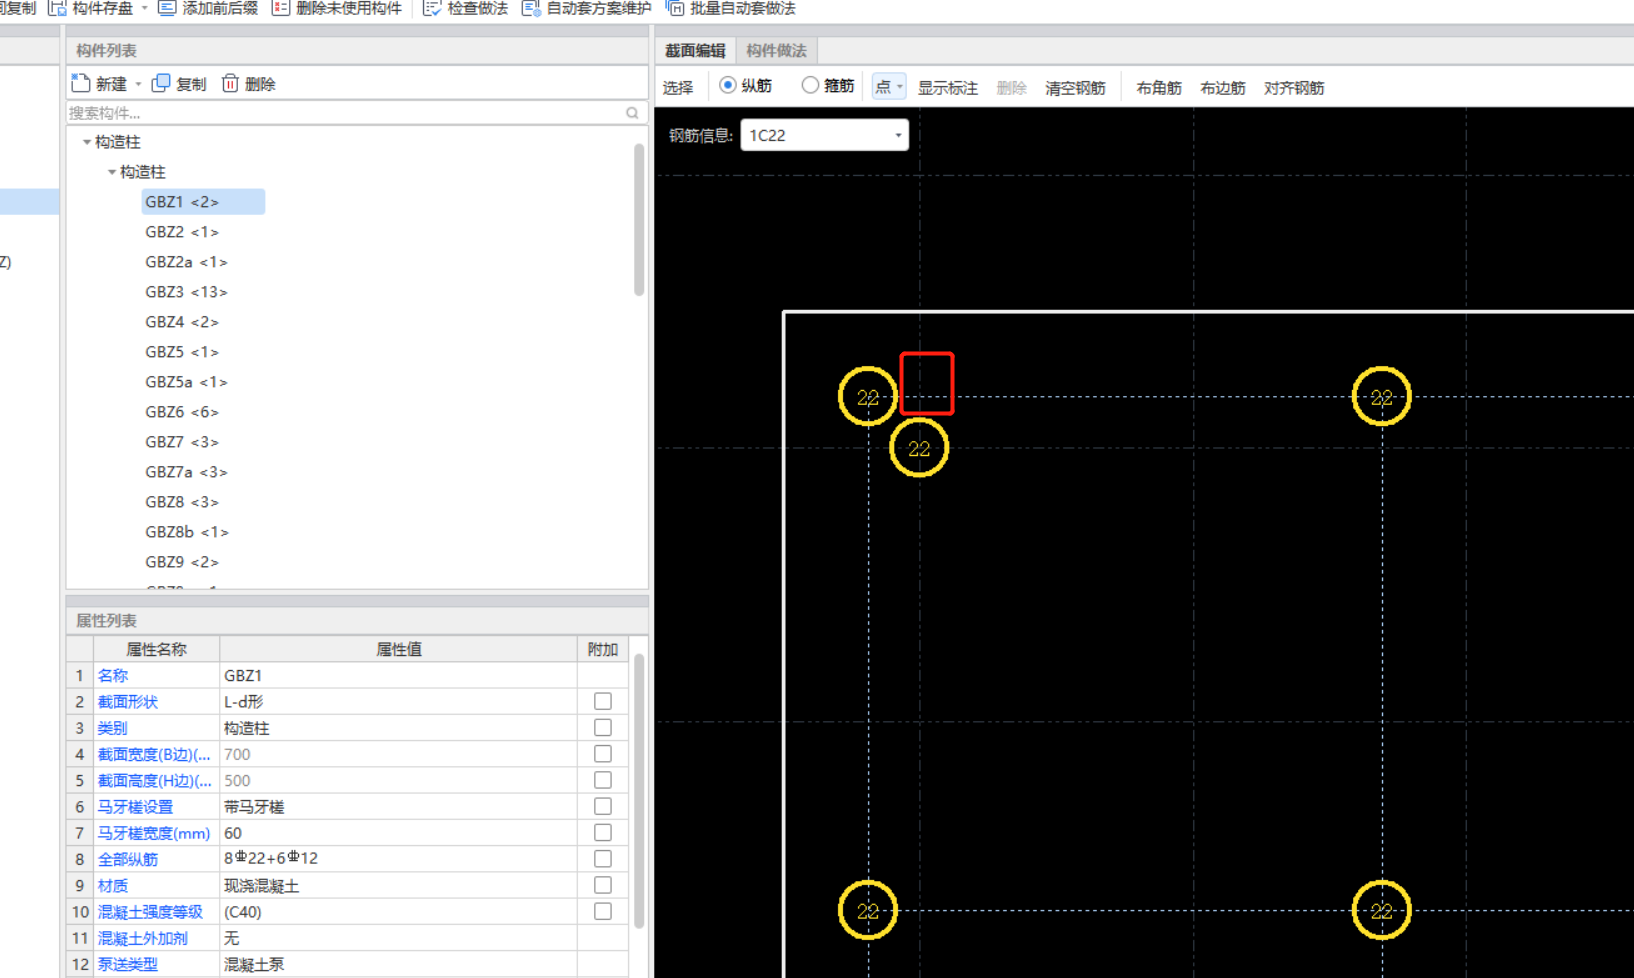Select GBZ8b <1> component
This screenshot has height=978, width=1634.
187,532
